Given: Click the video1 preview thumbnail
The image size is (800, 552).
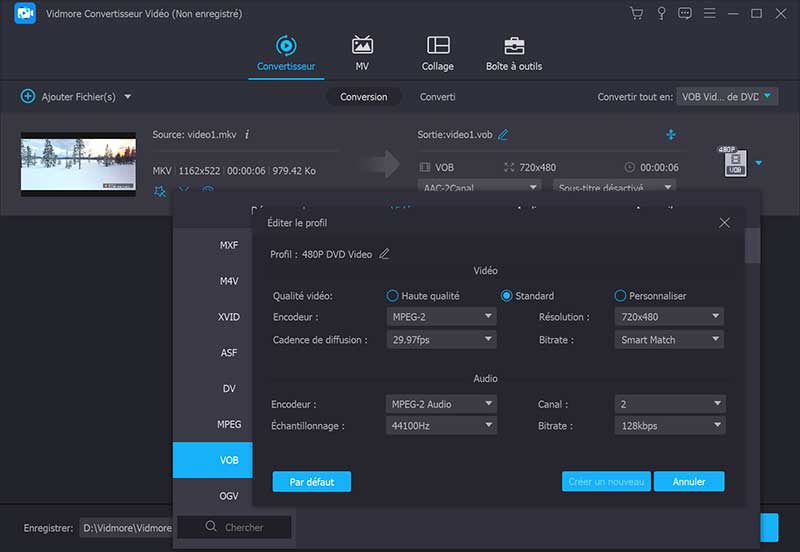Looking at the screenshot, I should tap(78, 163).
